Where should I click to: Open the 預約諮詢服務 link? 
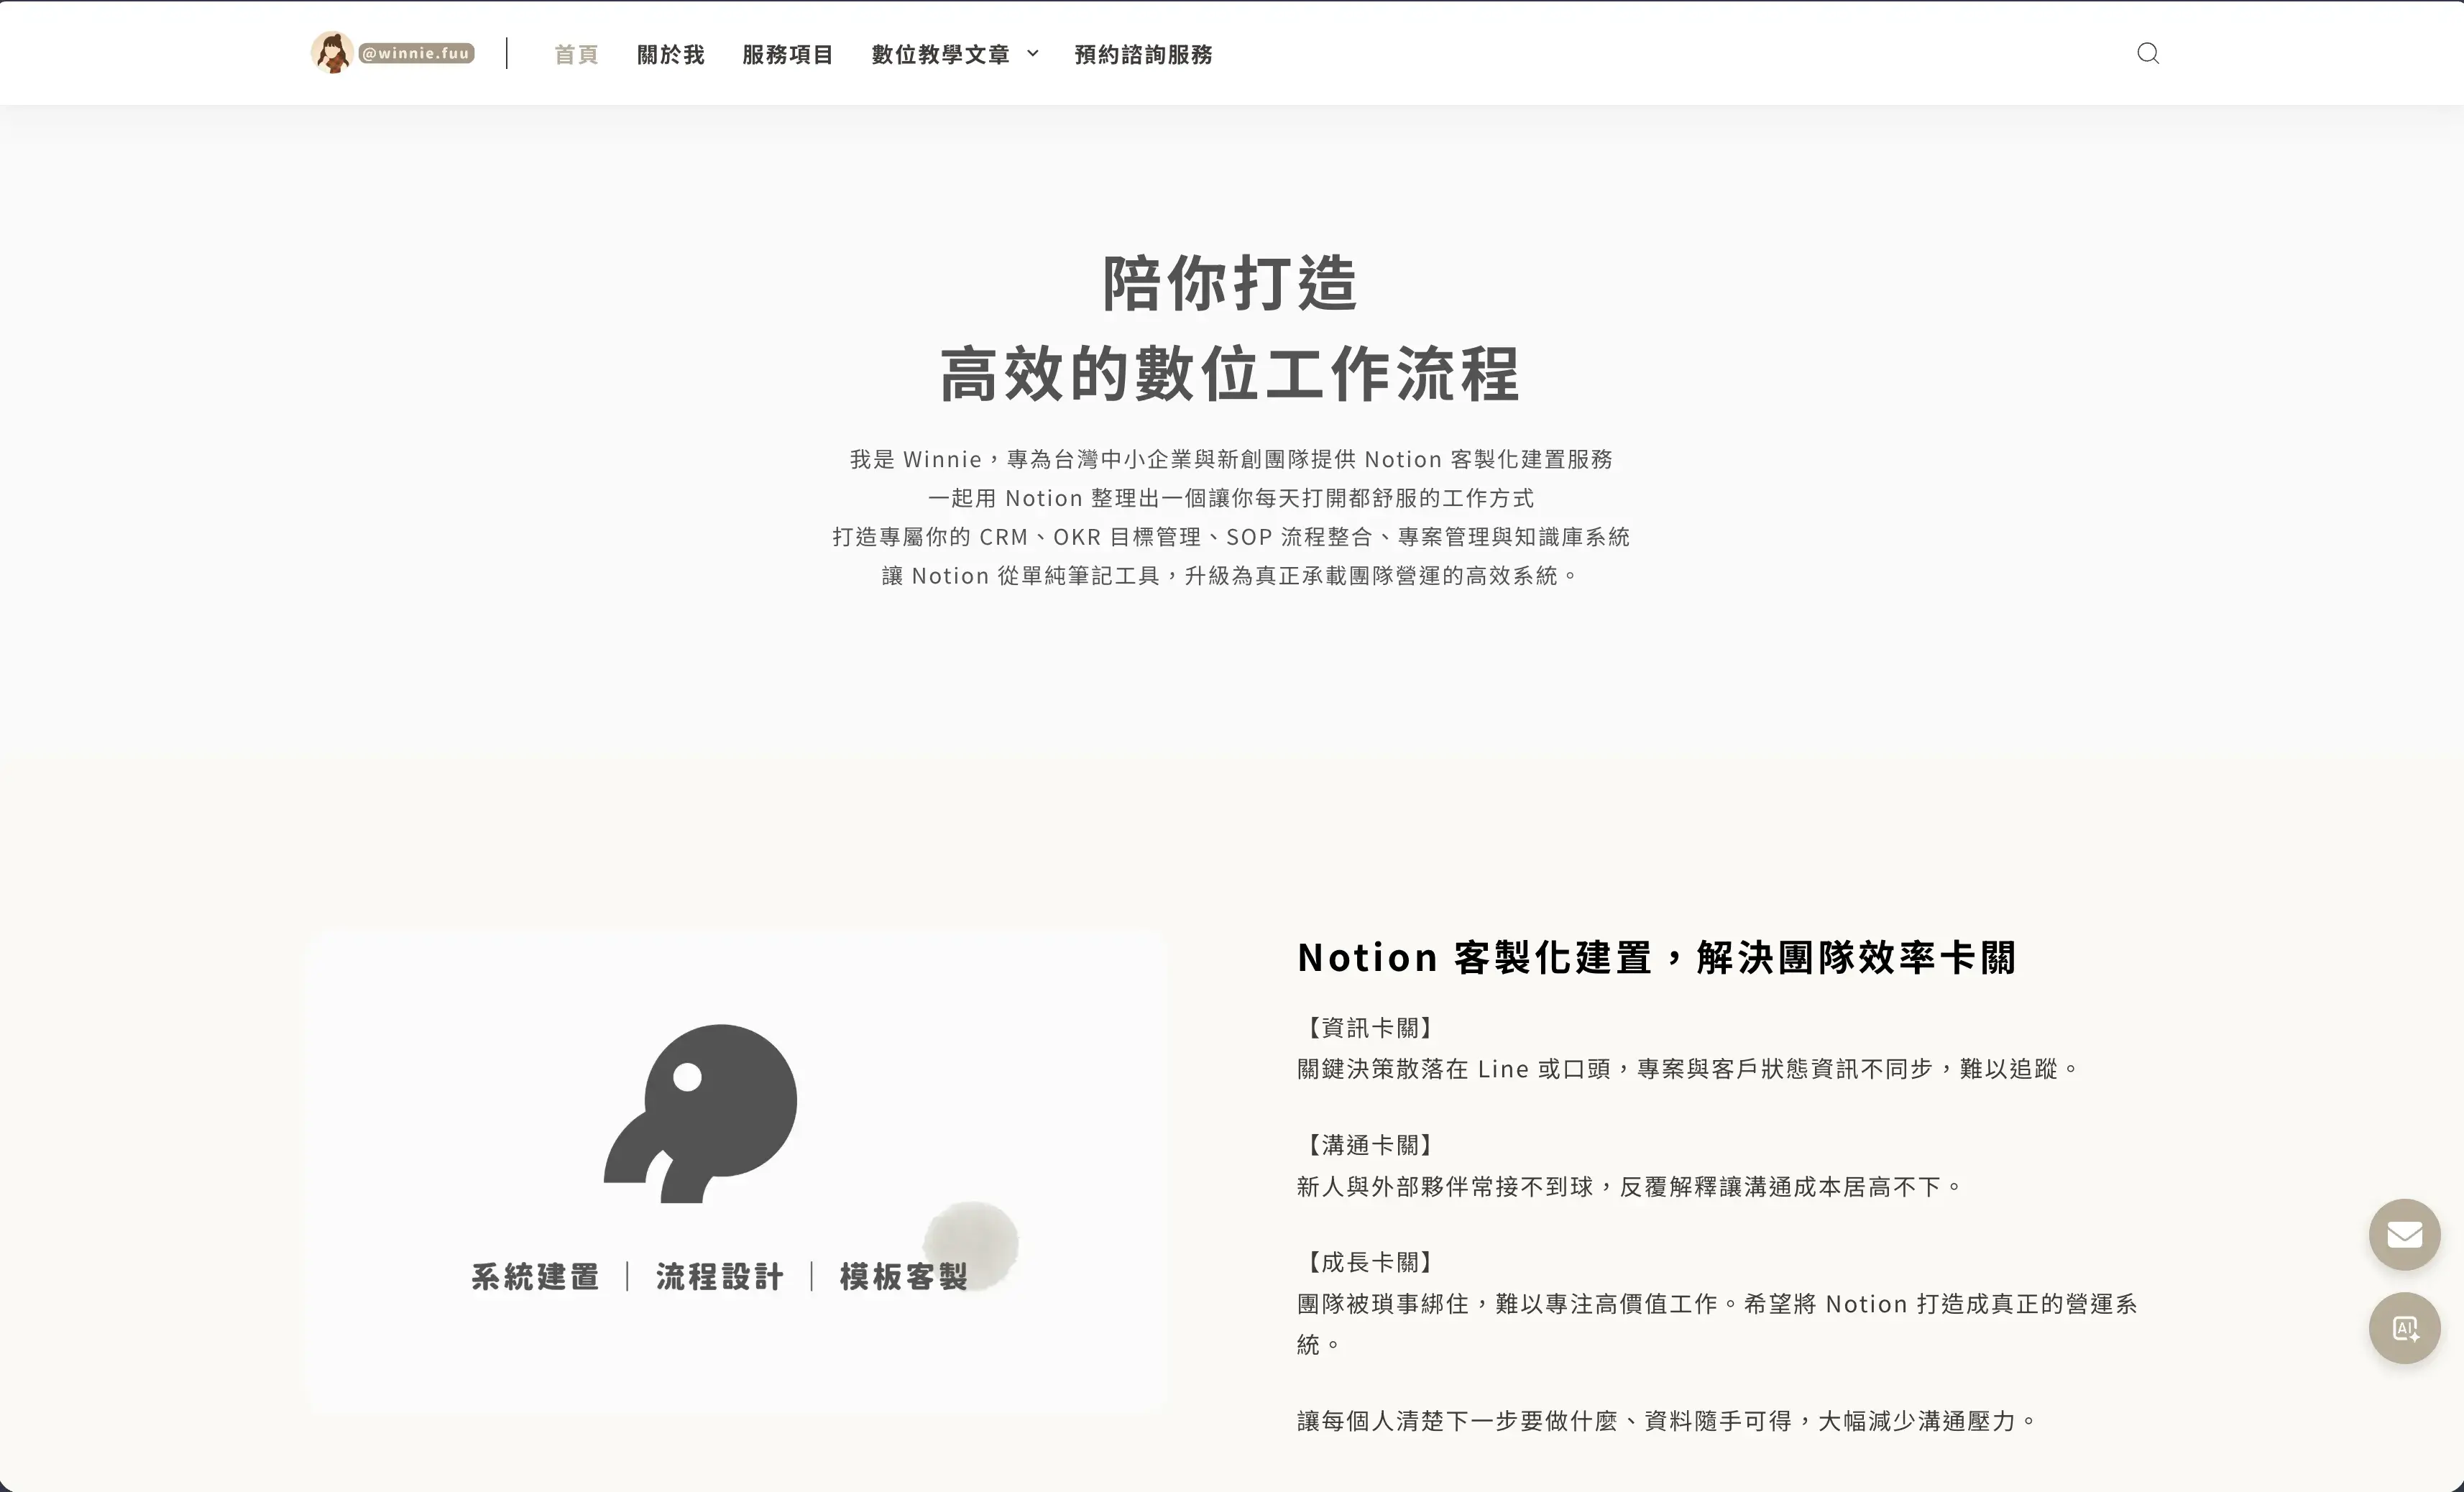click(1143, 54)
